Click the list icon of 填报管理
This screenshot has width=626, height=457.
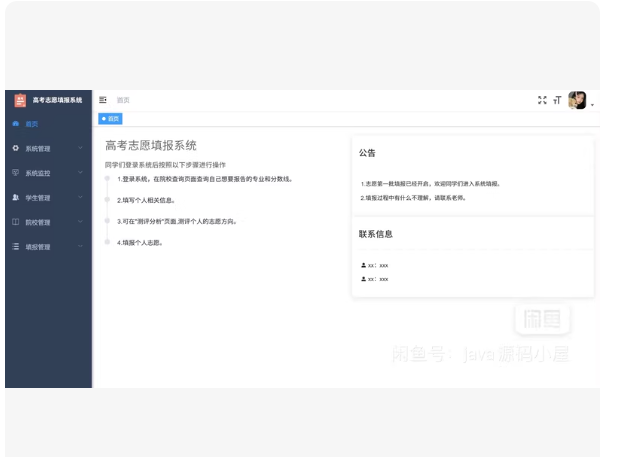click(16, 247)
